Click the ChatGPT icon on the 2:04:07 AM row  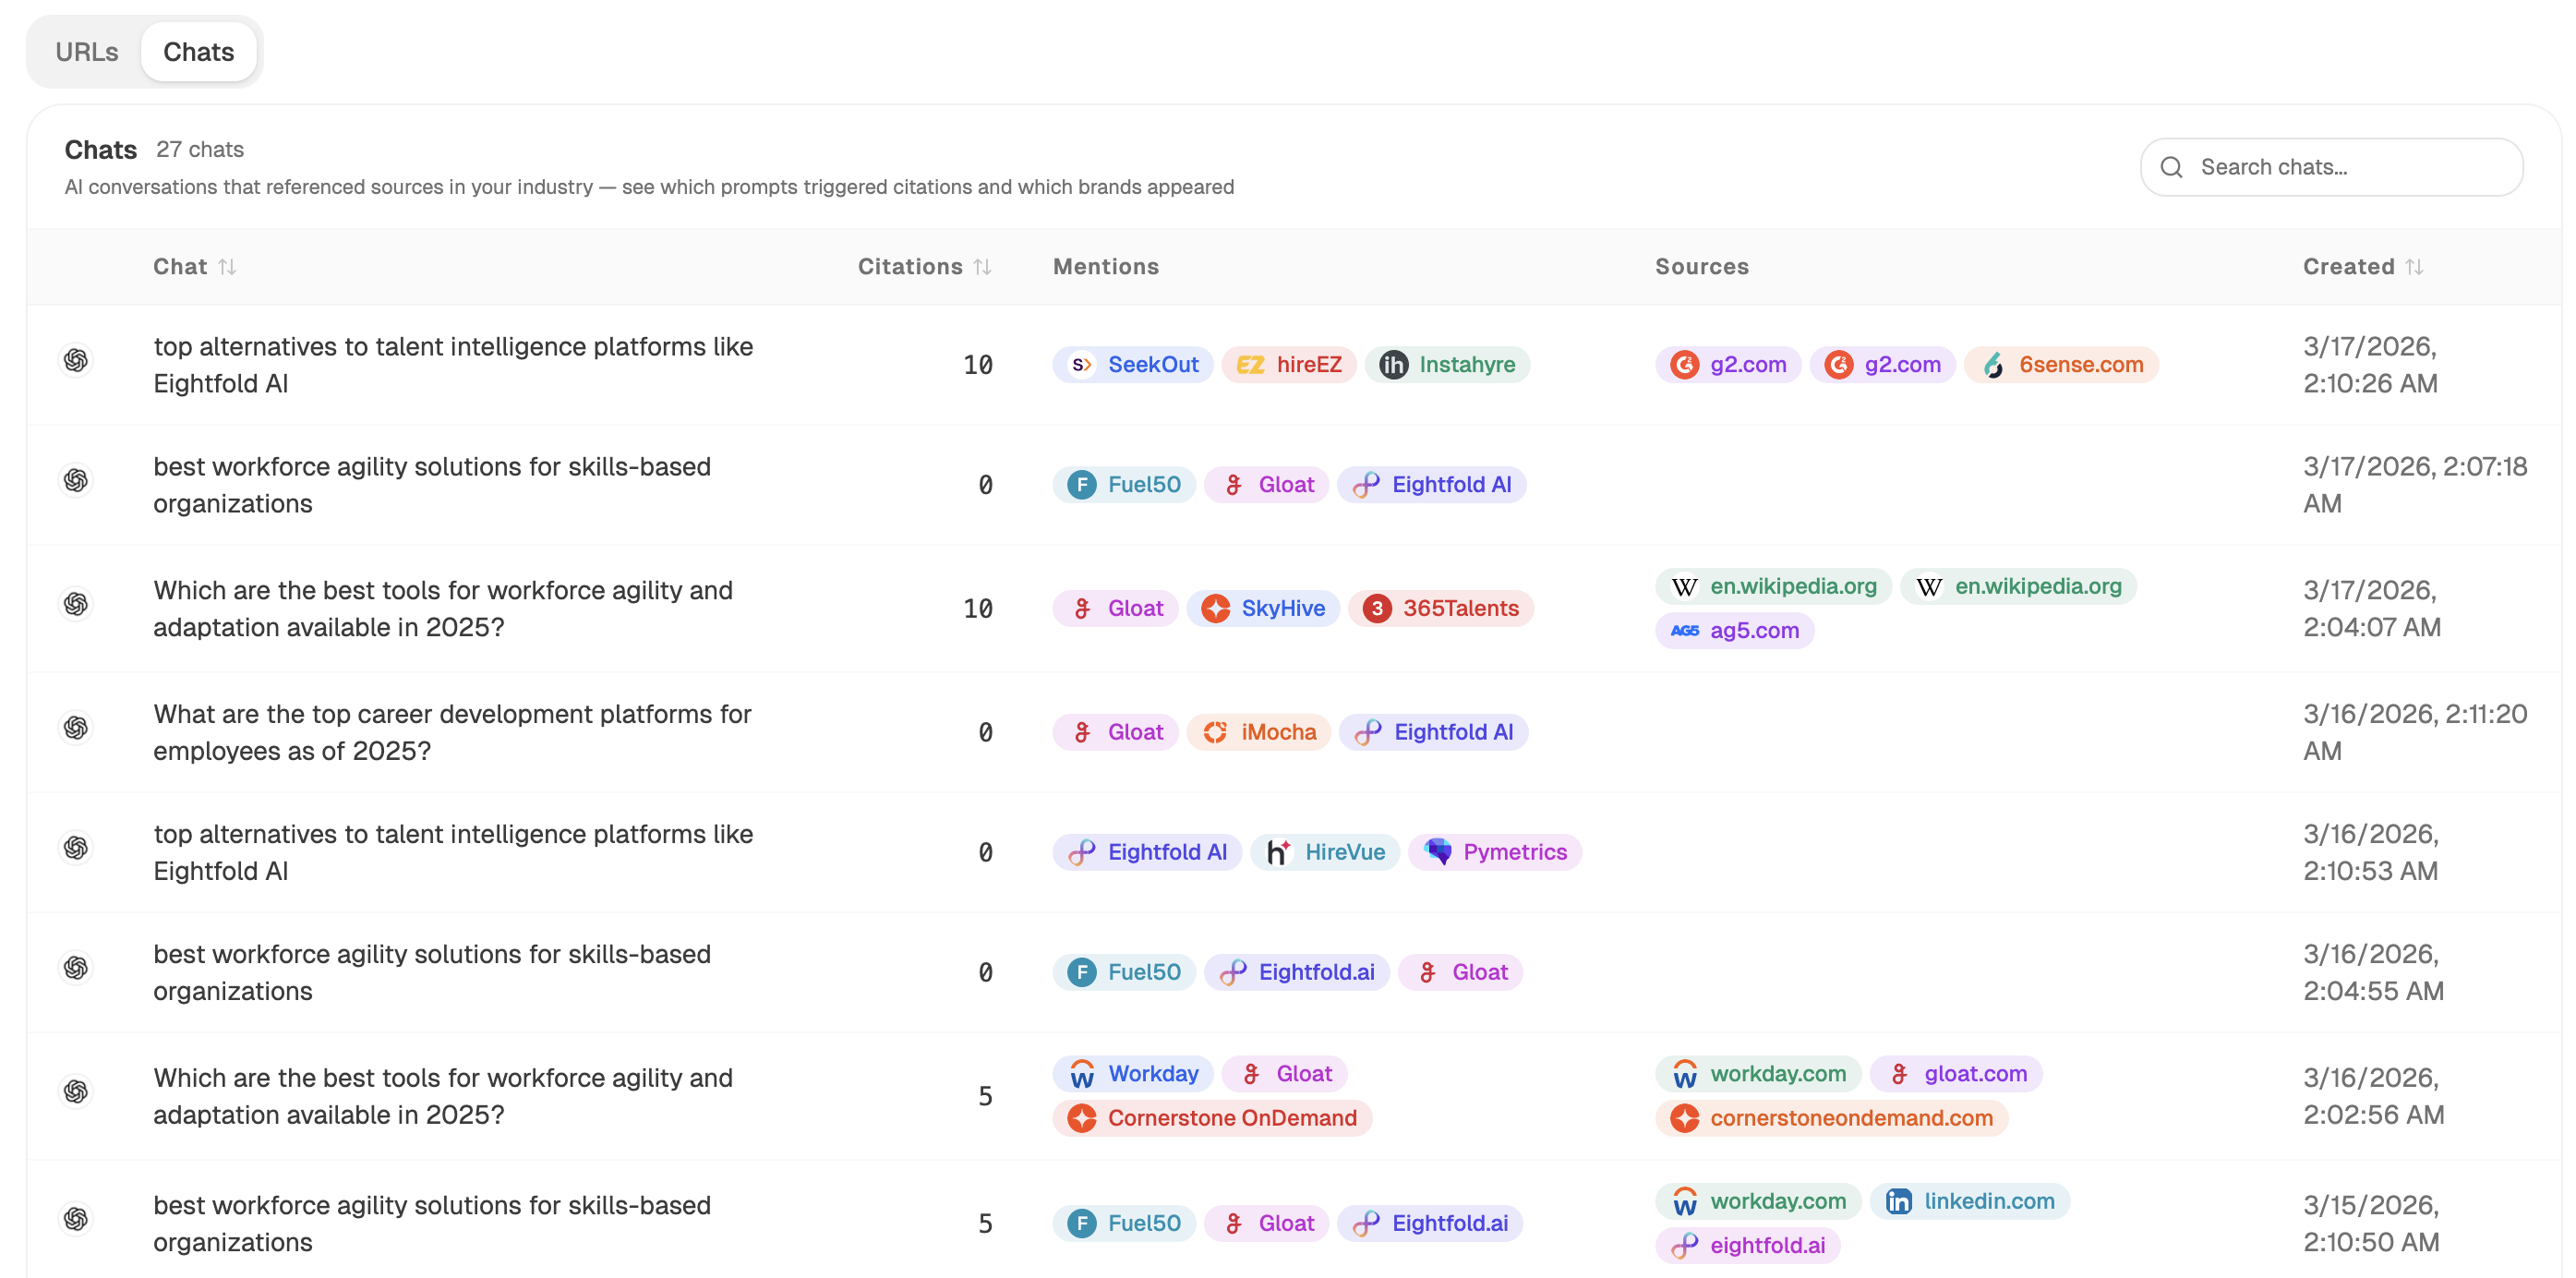tap(76, 604)
